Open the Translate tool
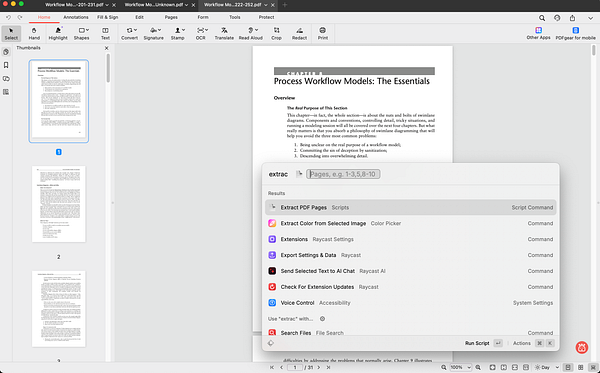 point(224,34)
